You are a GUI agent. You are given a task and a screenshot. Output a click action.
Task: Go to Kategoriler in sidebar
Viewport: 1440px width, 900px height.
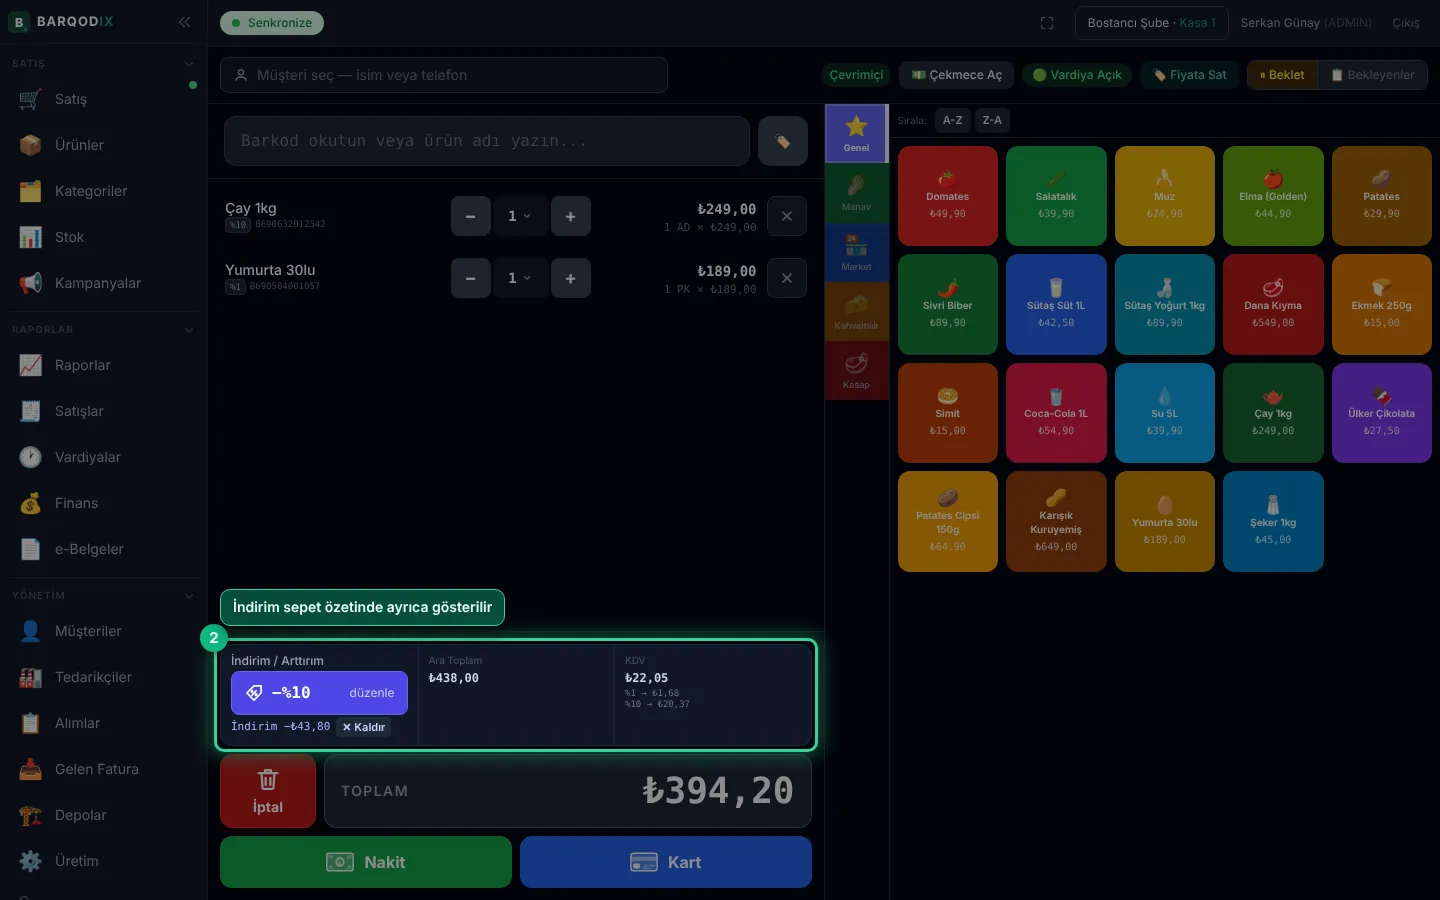[103, 191]
